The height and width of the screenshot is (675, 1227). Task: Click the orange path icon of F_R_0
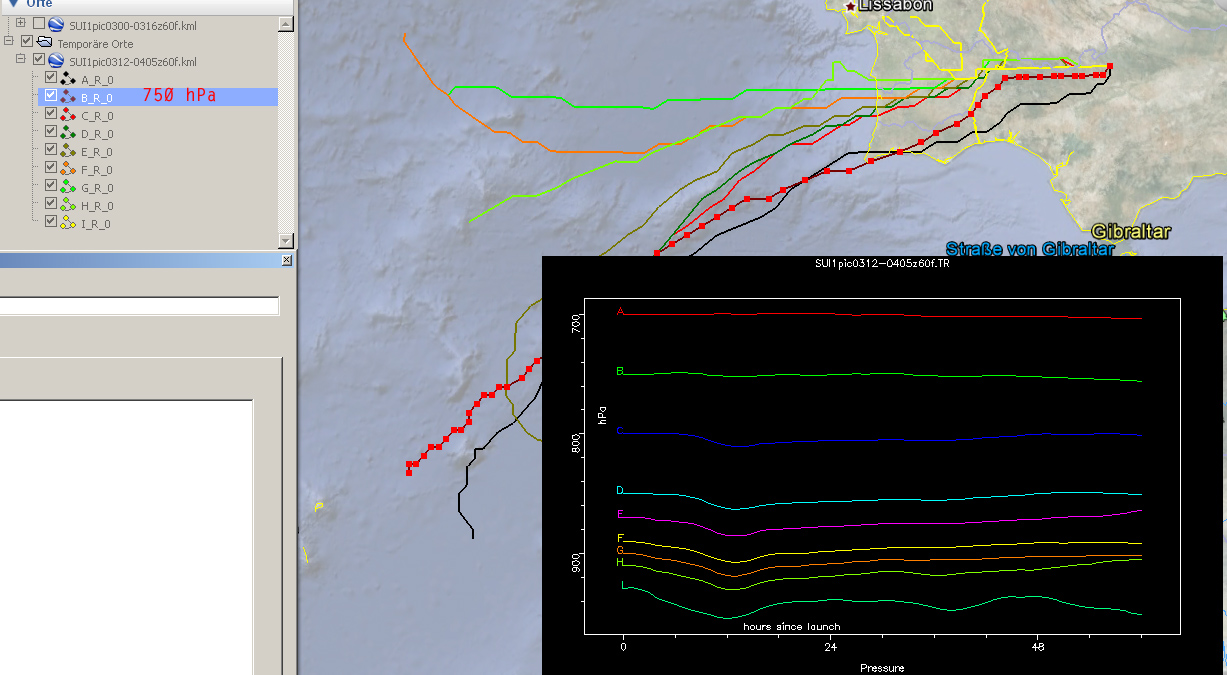point(68,169)
